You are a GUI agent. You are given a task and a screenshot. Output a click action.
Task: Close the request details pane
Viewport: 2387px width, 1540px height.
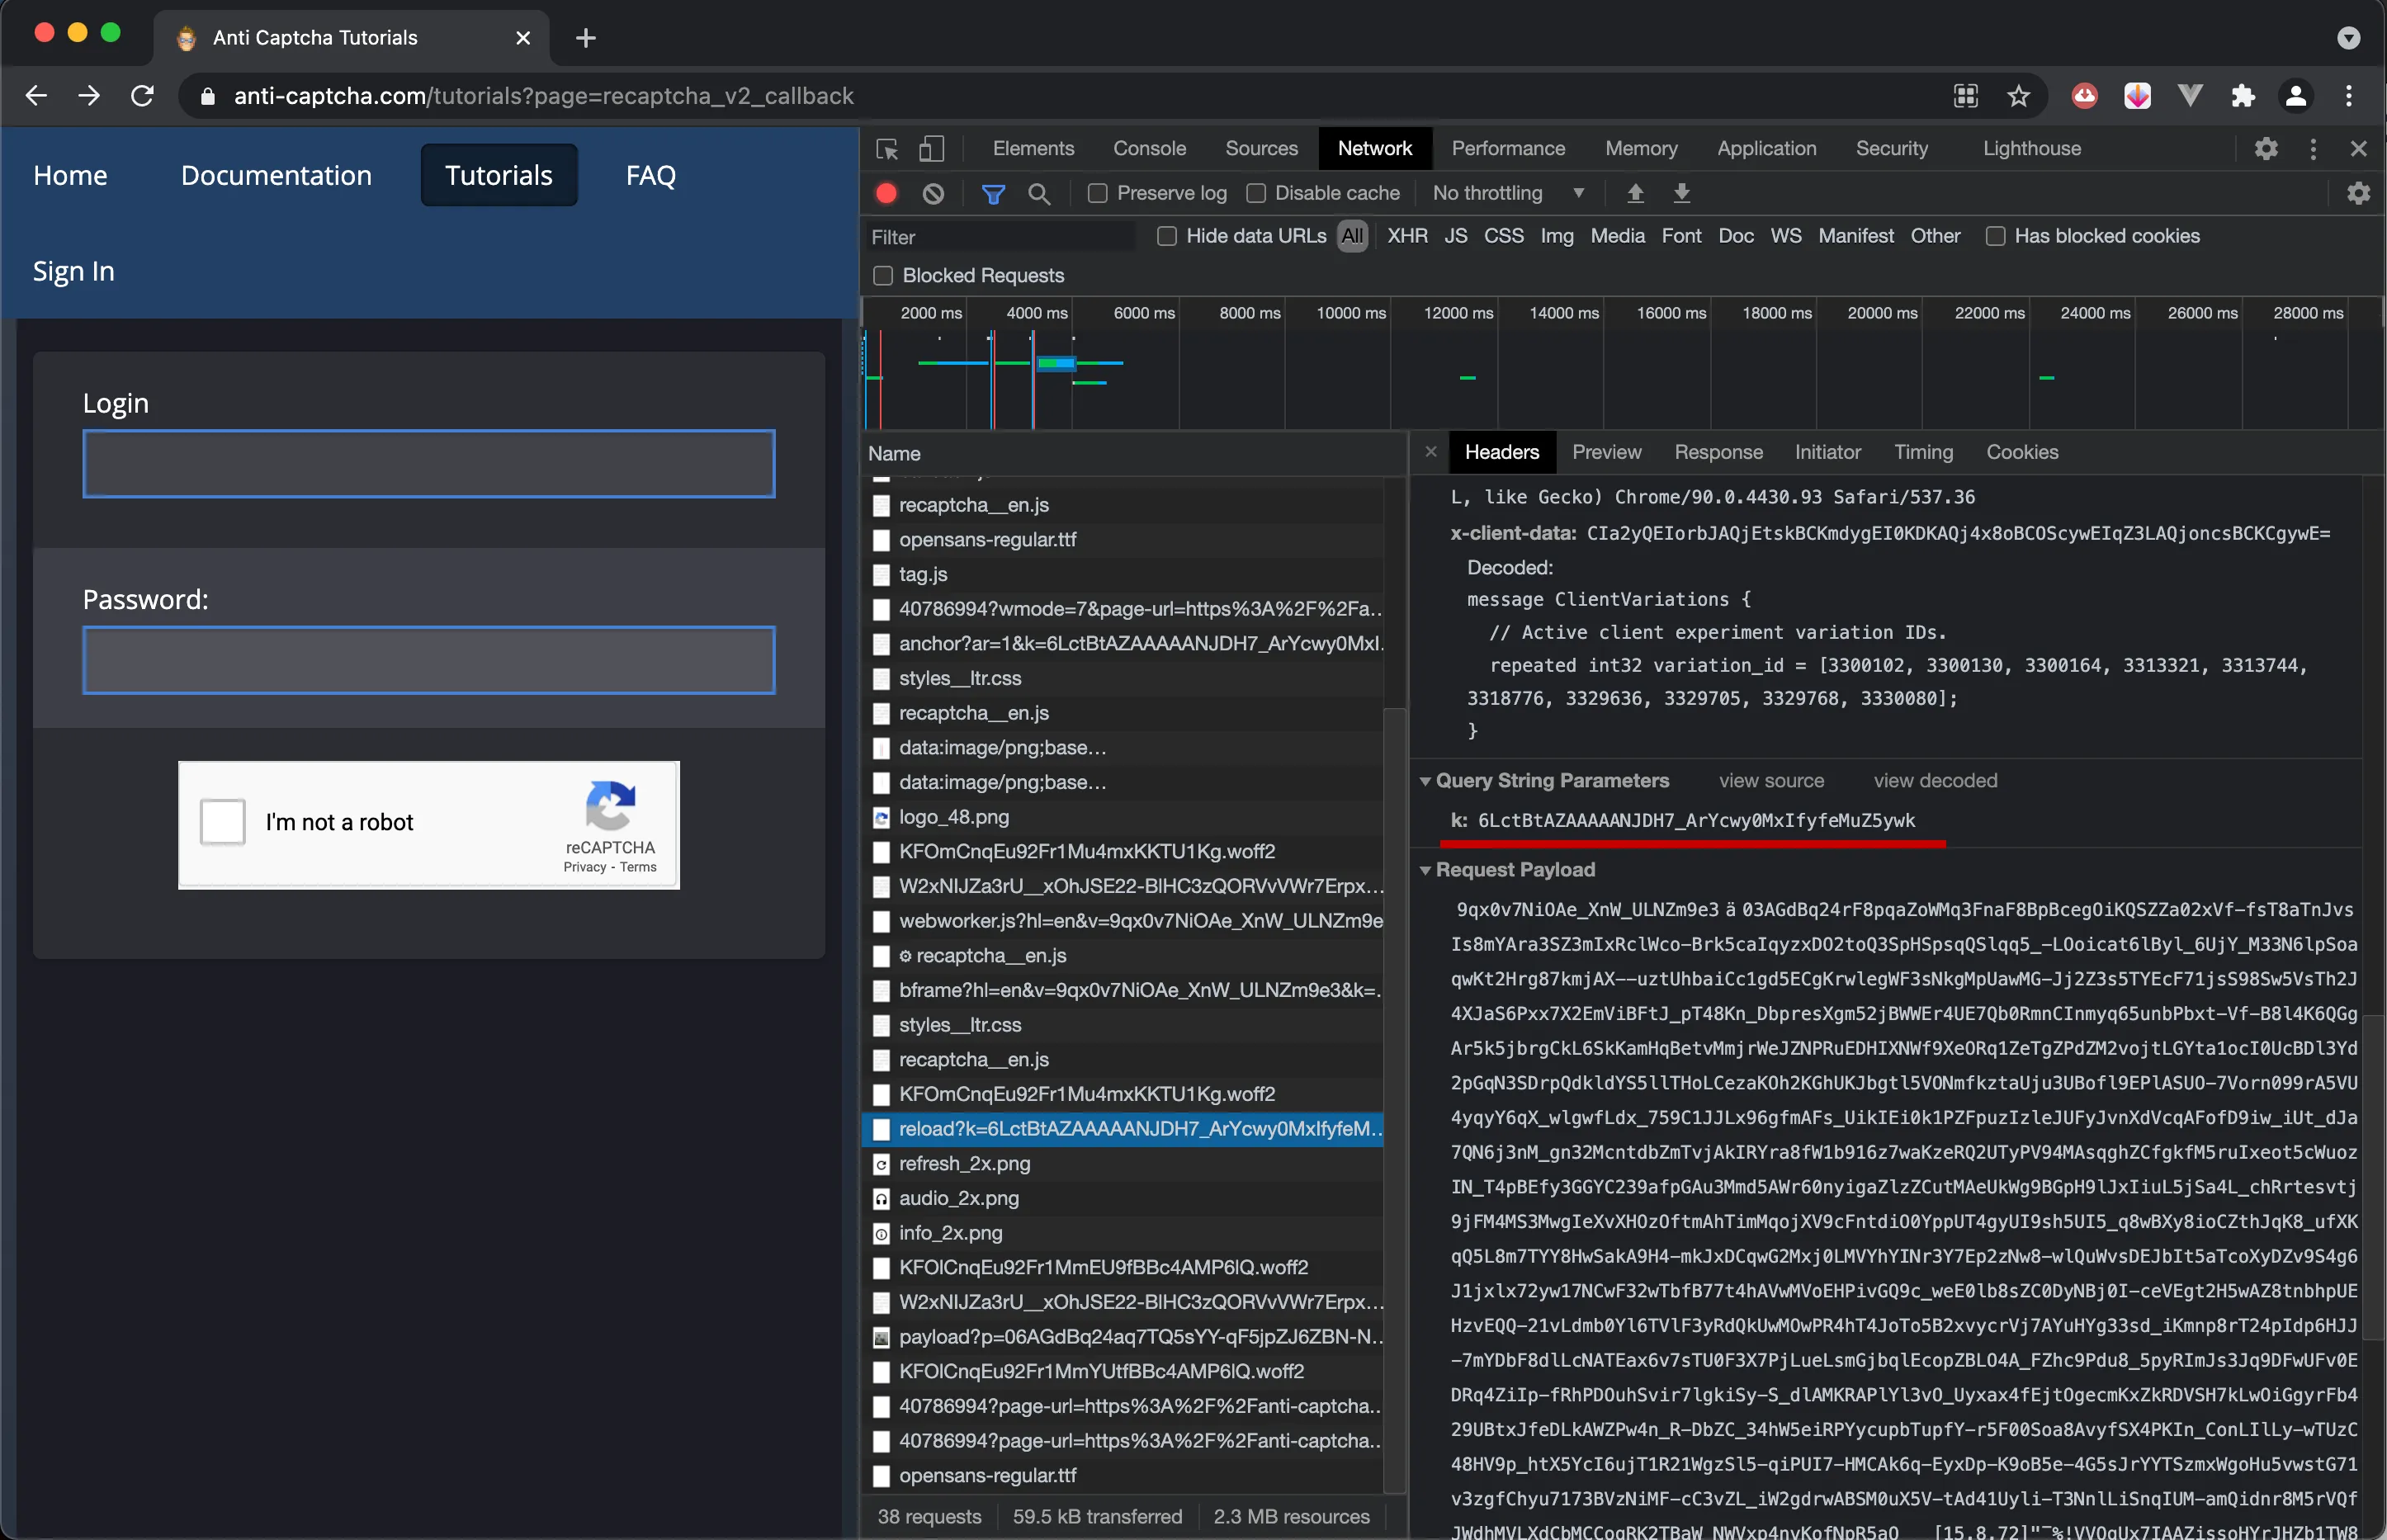1431,452
